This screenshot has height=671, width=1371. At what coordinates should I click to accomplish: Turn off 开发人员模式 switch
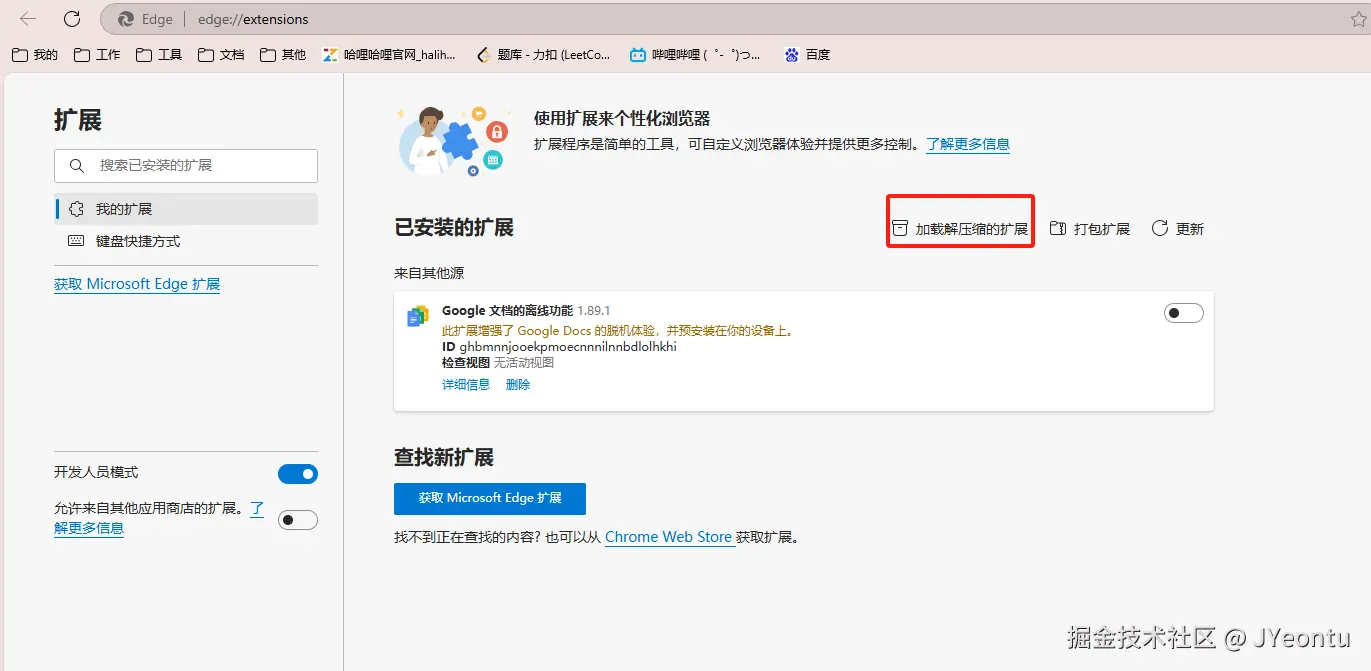click(x=298, y=474)
